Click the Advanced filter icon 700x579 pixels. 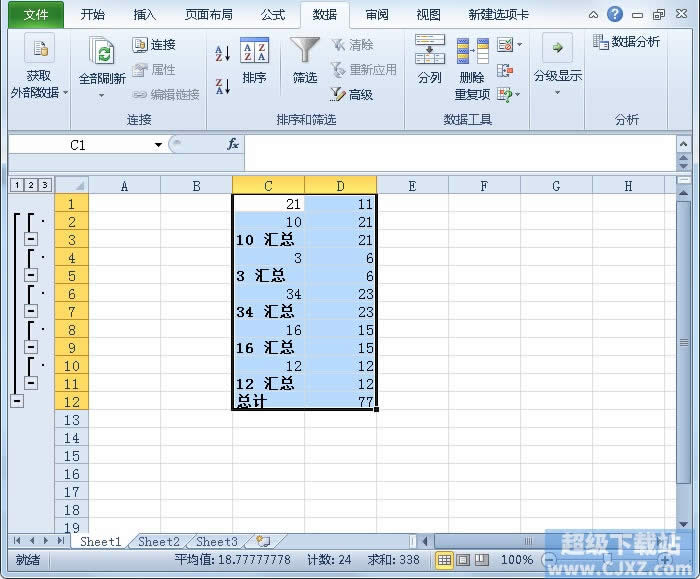tap(338, 94)
